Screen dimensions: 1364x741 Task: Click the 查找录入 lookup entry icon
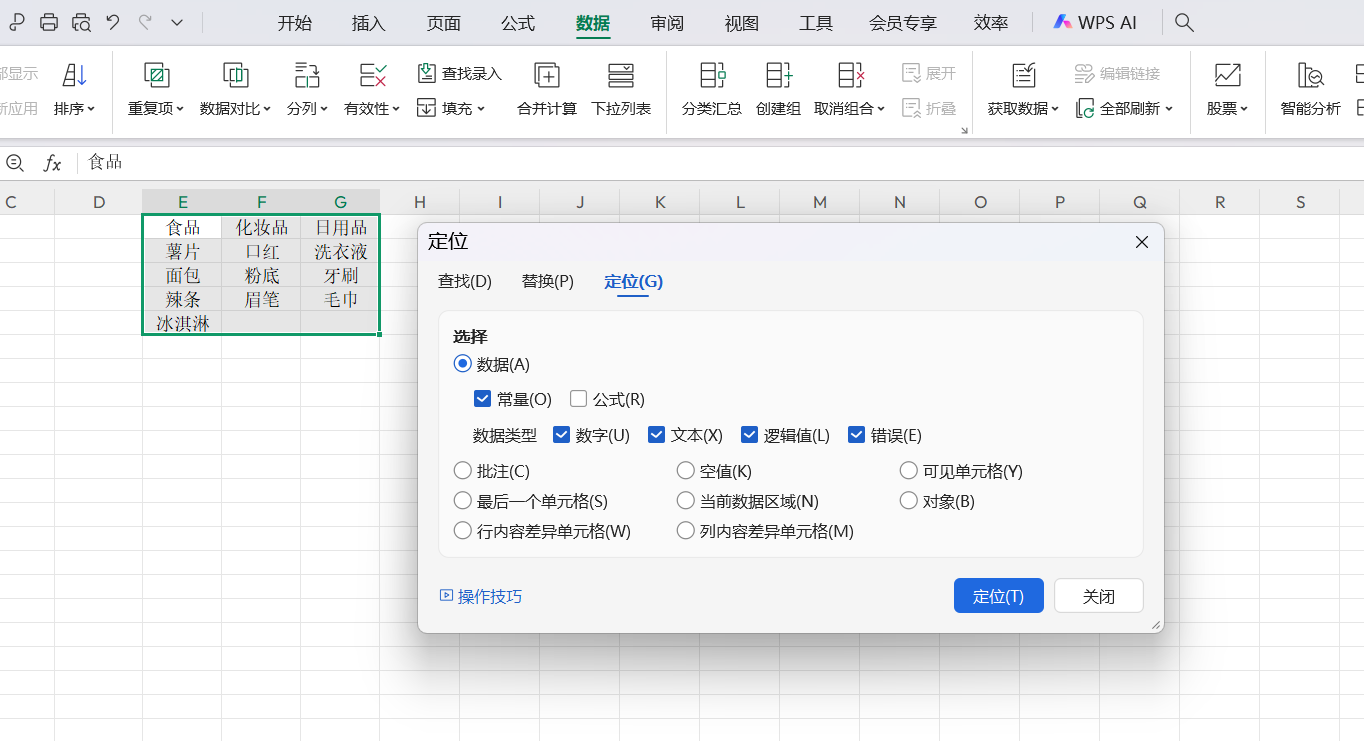pos(427,73)
